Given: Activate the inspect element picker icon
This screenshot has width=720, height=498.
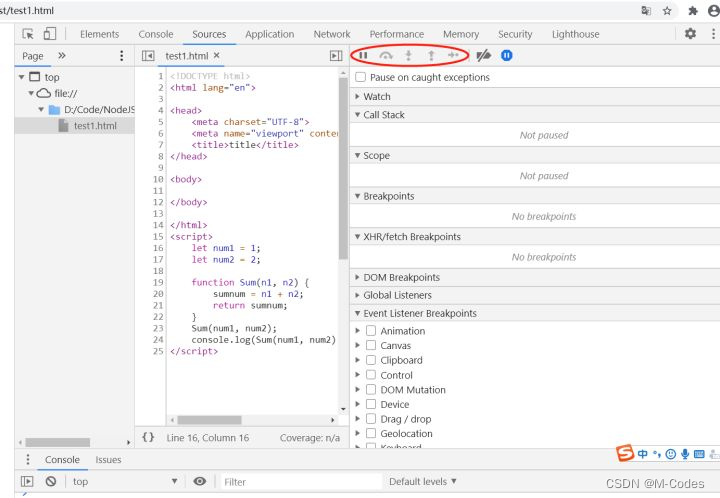Looking at the screenshot, I should click(x=28, y=34).
